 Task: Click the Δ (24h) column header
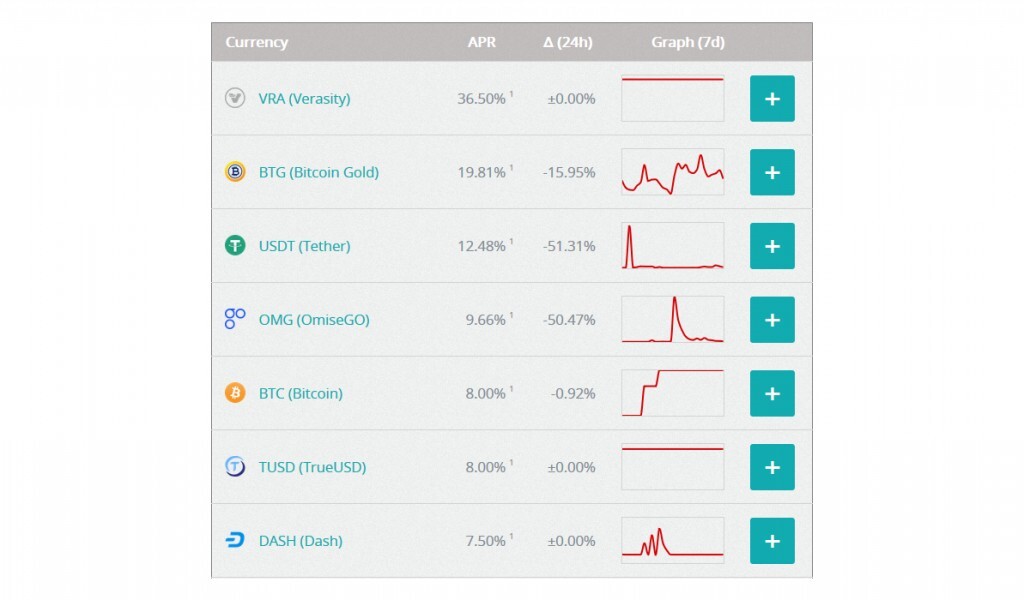pos(568,42)
